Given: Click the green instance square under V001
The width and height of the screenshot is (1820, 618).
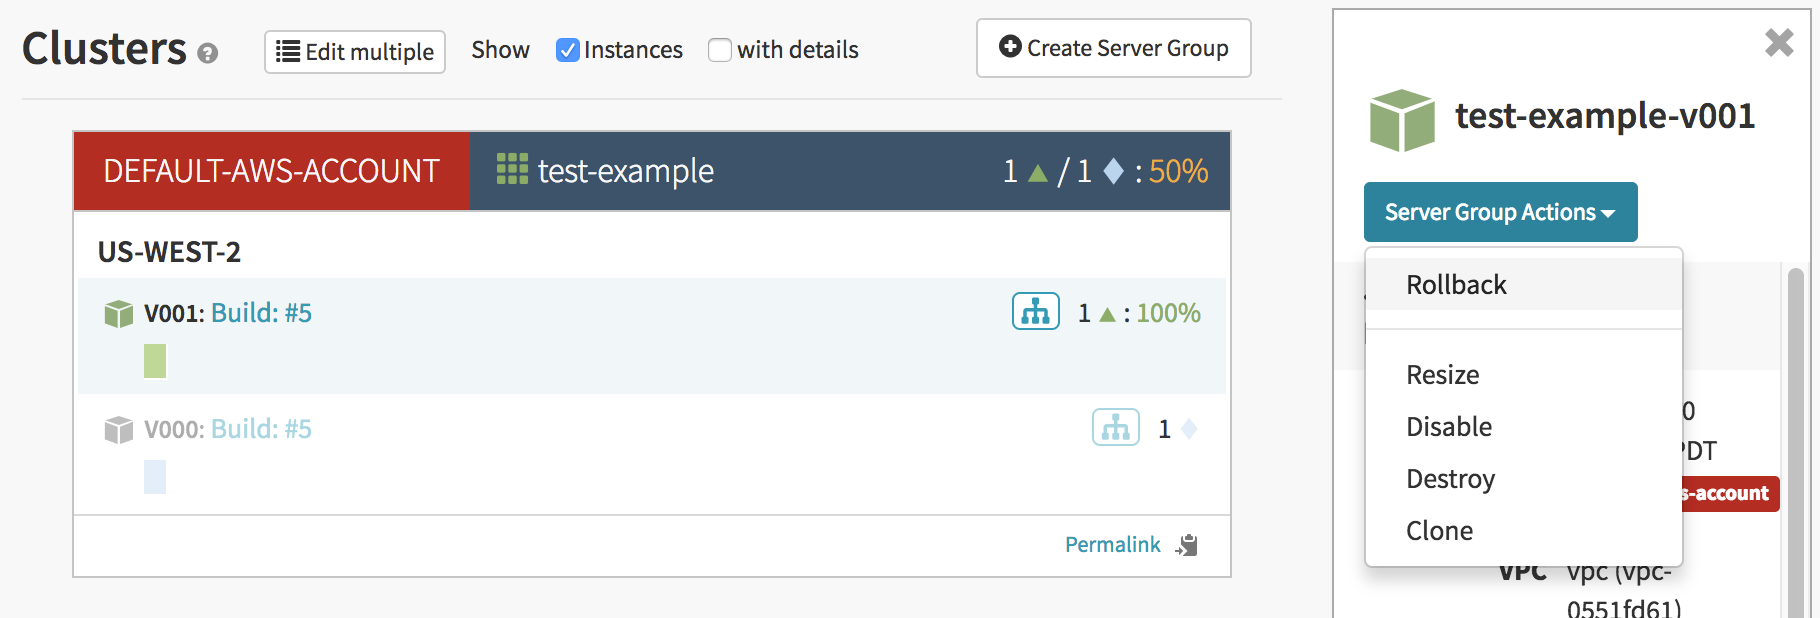Looking at the screenshot, I should pyautogui.click(x=155, y=361).
